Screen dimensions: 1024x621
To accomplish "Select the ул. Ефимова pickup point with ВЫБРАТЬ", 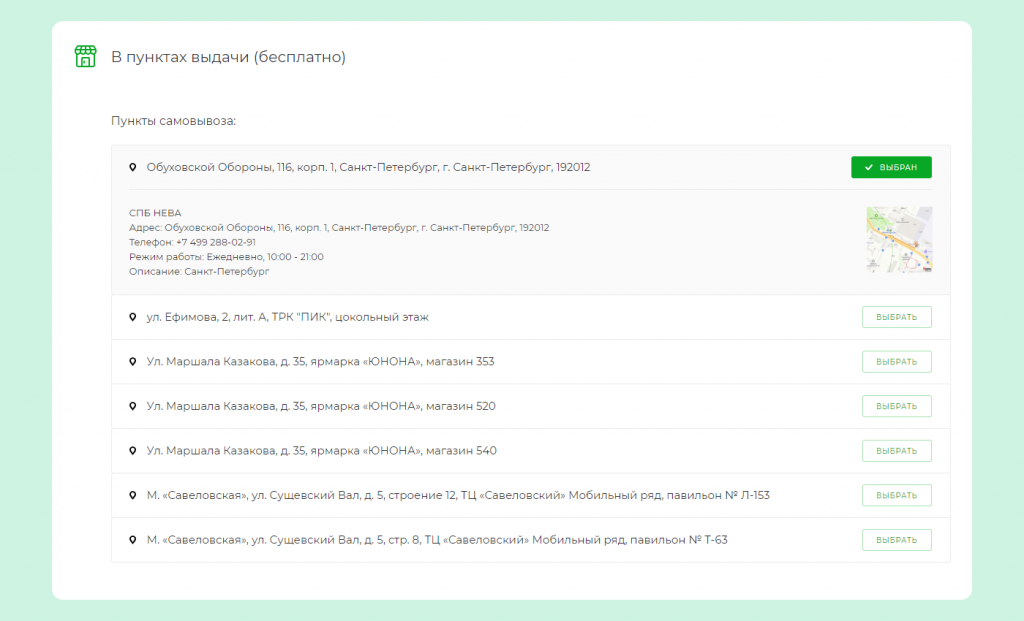I will pos(897,317).
